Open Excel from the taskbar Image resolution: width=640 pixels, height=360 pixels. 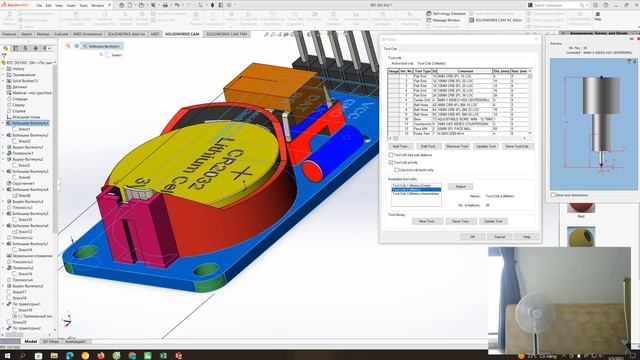pos(163,356)
